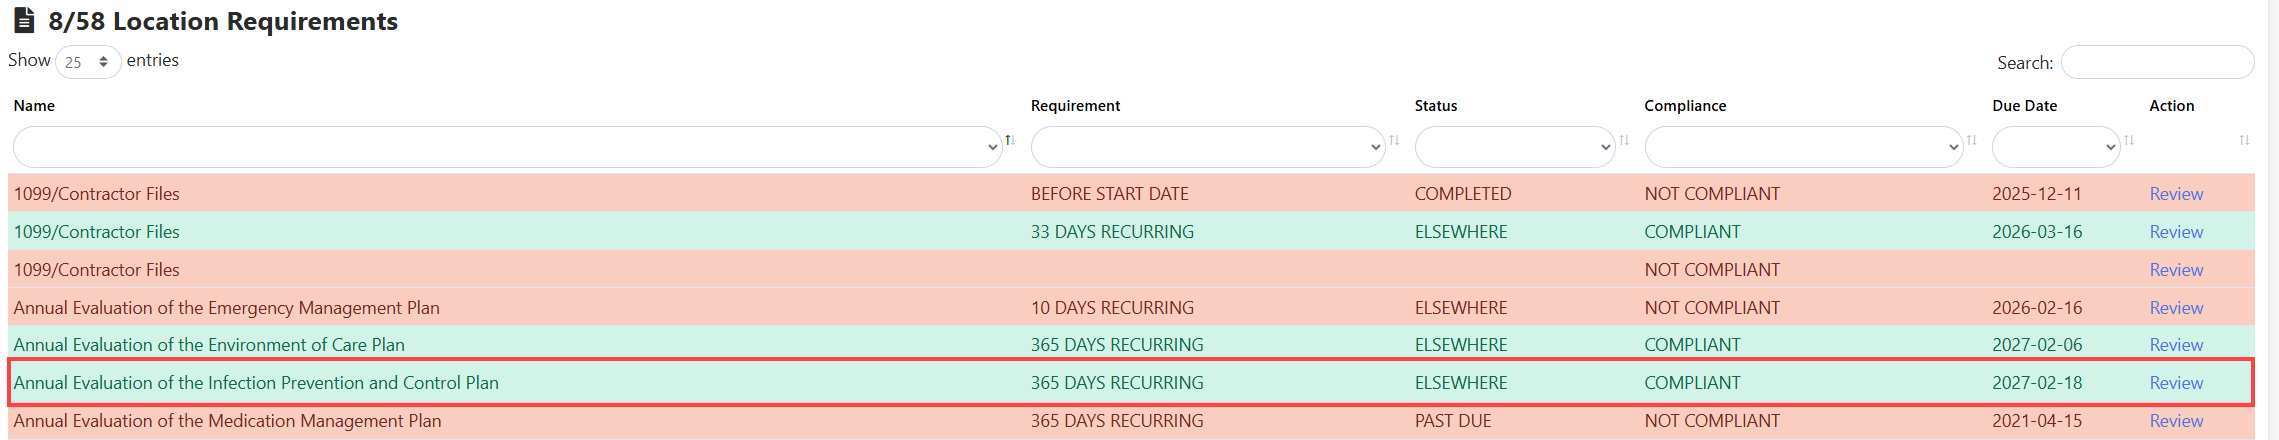Review the 33 Days Recurring Contractor Files
Viewport: 2279px width, 440px height.
(x=2176, y=232)
